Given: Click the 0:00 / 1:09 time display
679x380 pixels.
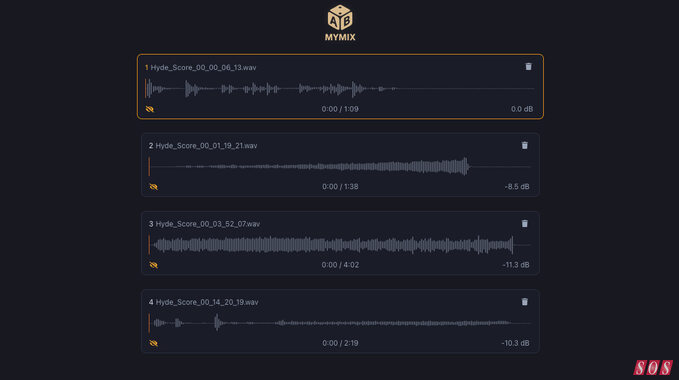Looking at the screenshot, I should coord(340,109).
